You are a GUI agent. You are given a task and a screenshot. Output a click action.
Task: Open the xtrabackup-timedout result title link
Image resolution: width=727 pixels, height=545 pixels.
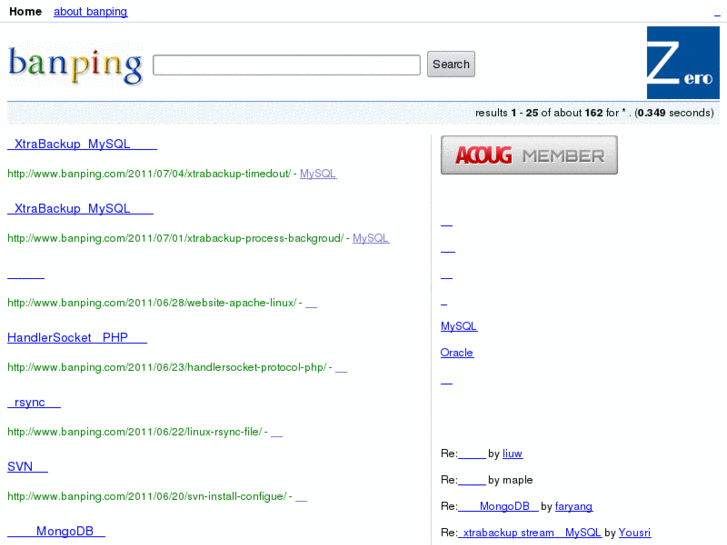tap(82, 144)
